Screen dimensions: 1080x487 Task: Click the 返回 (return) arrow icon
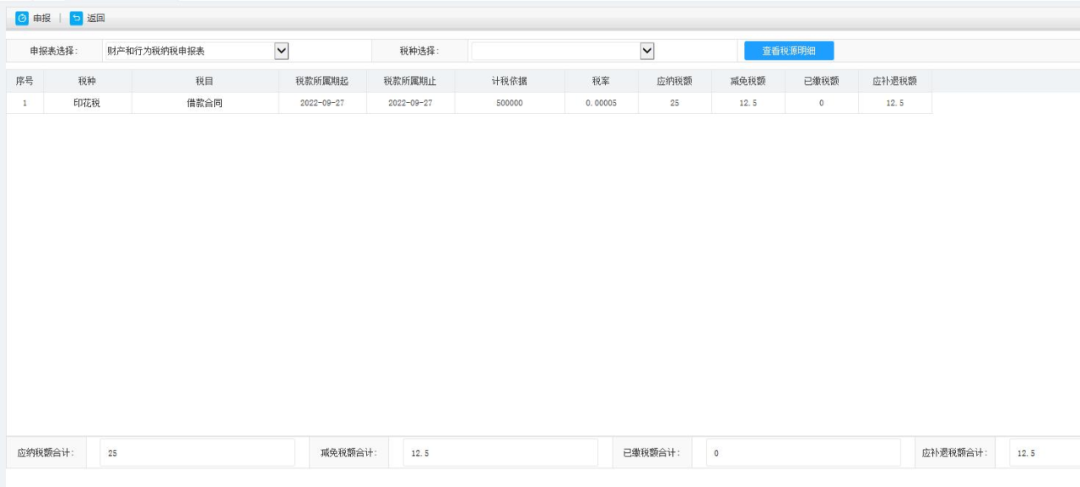pyautogui.click(x=76, y=18)
